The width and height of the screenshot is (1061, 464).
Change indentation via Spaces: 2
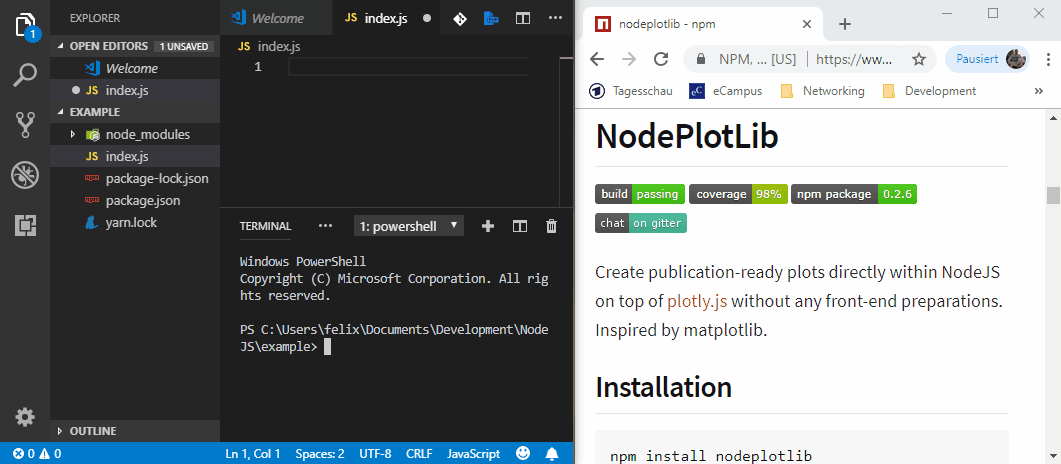(319, 454)
